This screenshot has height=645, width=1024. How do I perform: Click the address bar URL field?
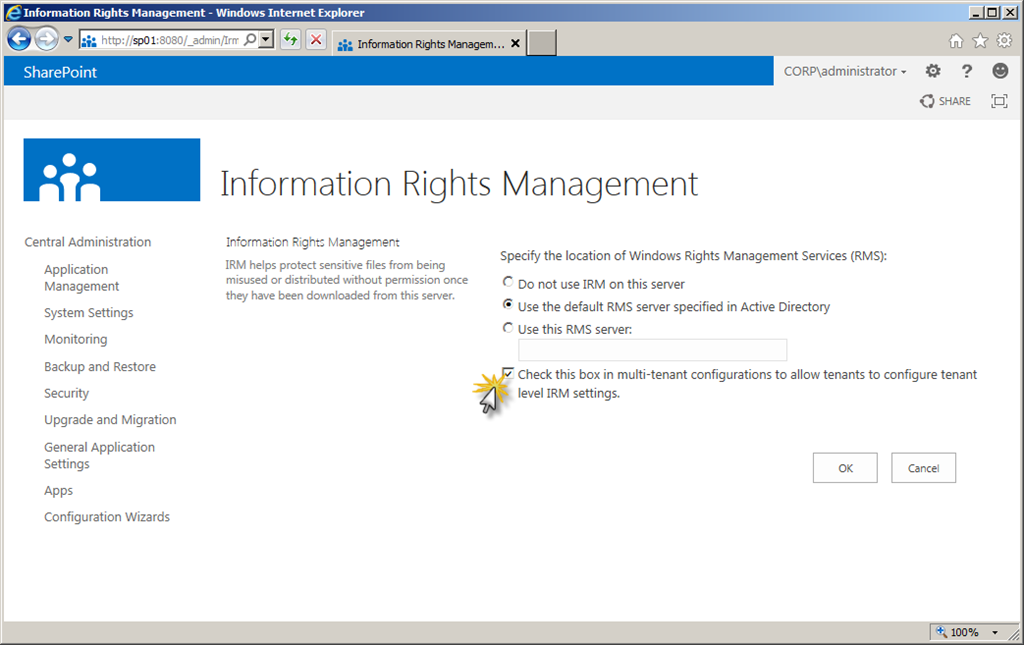[x=170, y=40]
